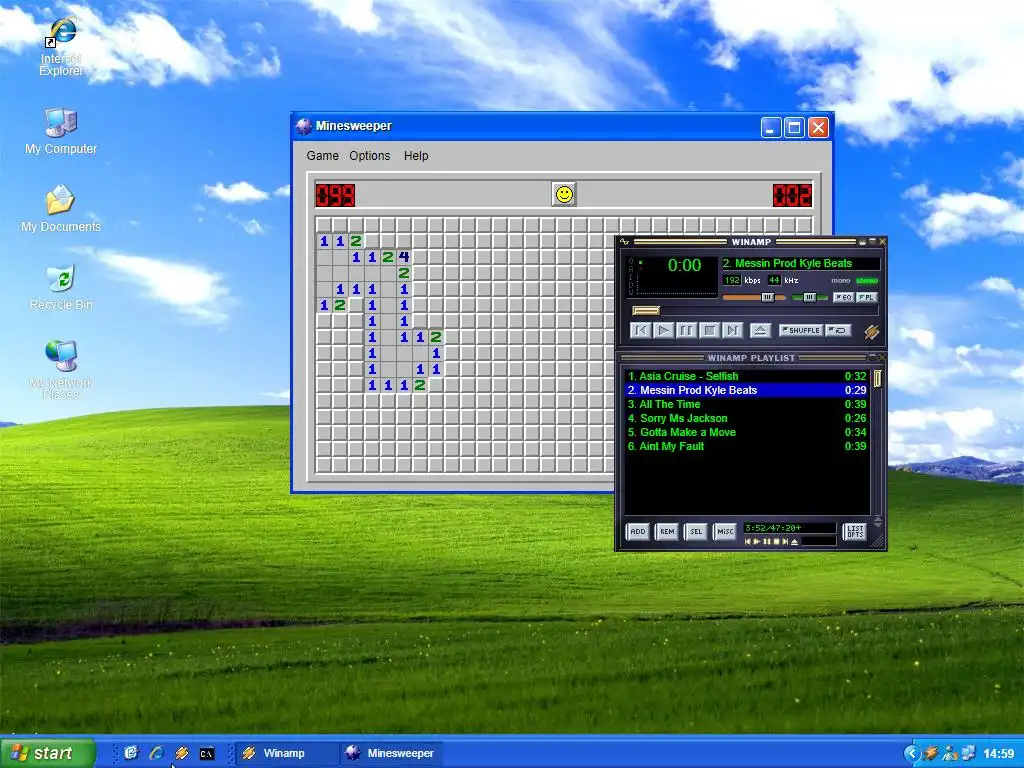
Task: Click the Minesweeper title bar icon
Action: click(x=303, y=126)
